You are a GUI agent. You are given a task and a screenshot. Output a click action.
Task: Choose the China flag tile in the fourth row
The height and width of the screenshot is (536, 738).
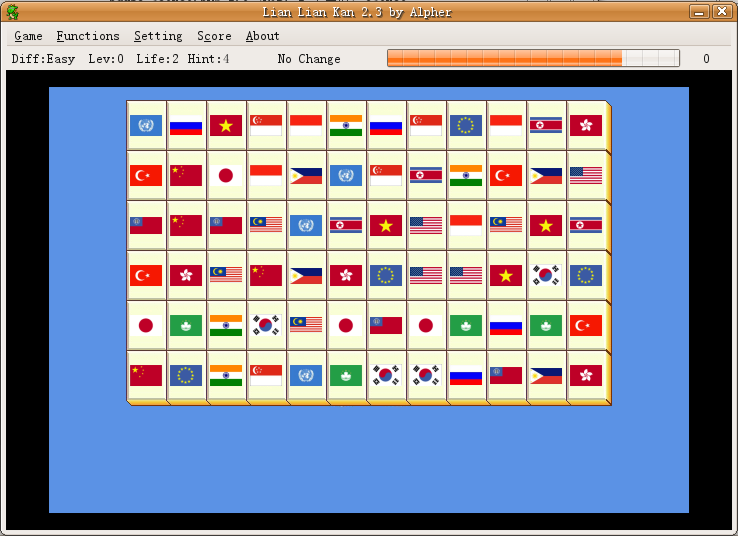click(266, 275)
